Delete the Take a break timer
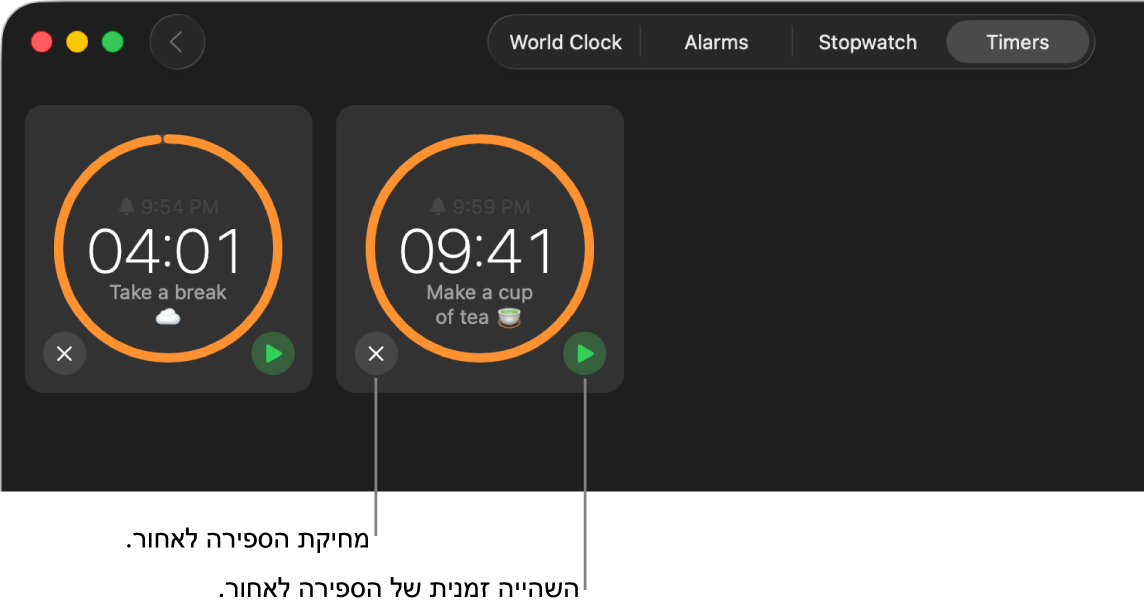 pos(65,354)
